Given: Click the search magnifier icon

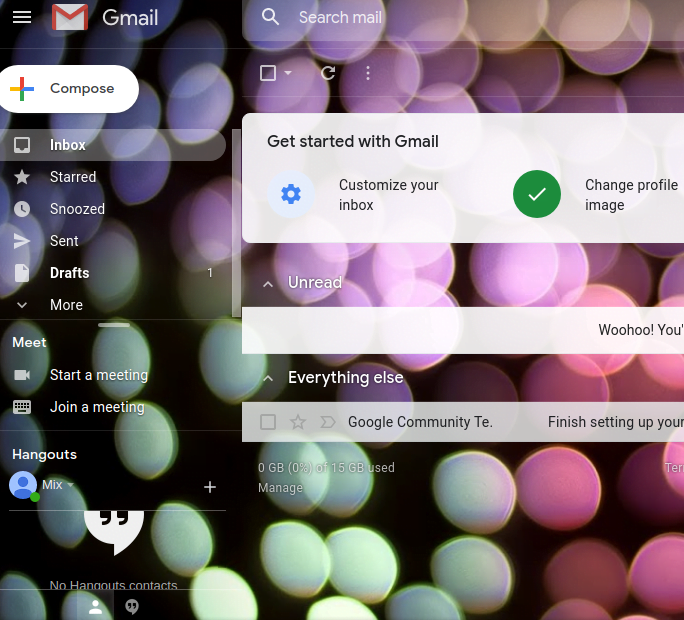Looking at the screenshot, I should coord(270,17).
